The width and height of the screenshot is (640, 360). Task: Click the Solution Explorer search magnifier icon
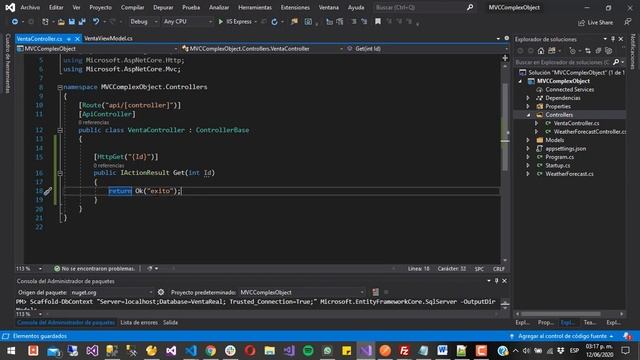[616, 62]
